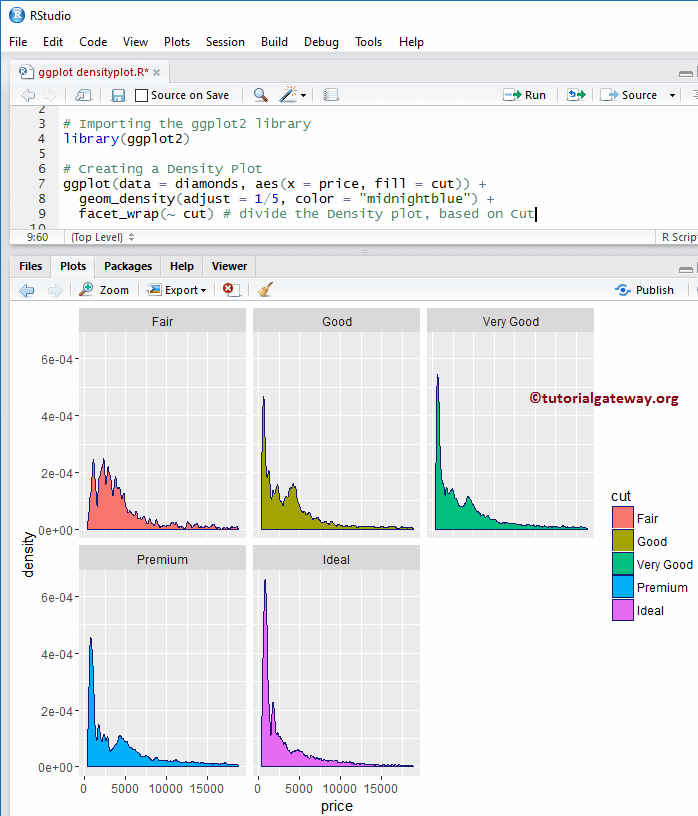This screenshot has height=816, width=698.
Task: Expand the Export dropdown menu
Action: [x=177, y=290]
